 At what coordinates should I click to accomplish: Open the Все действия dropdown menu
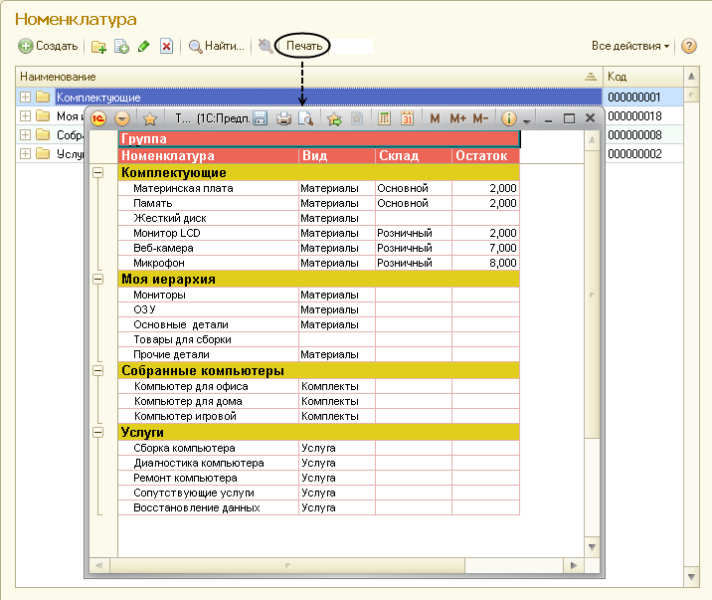pyautogui.click(x=630, y=46)
